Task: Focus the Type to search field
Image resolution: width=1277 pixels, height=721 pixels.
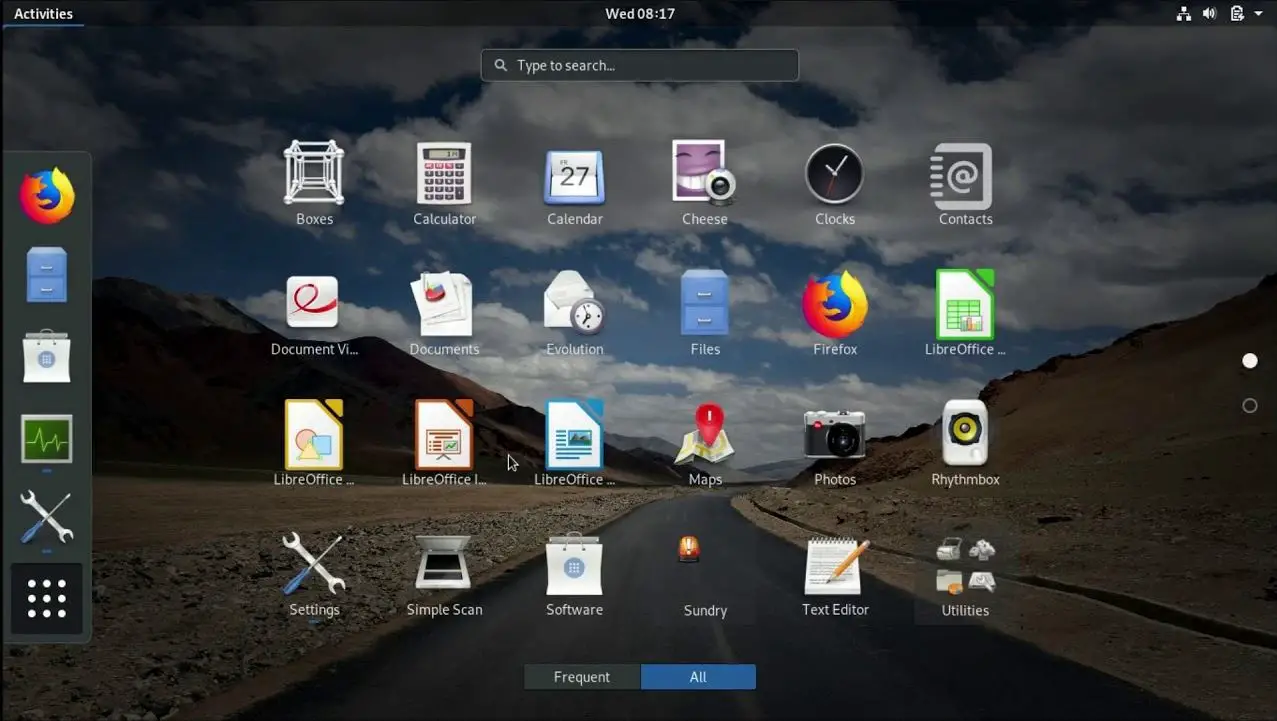Action: point(640,65)
